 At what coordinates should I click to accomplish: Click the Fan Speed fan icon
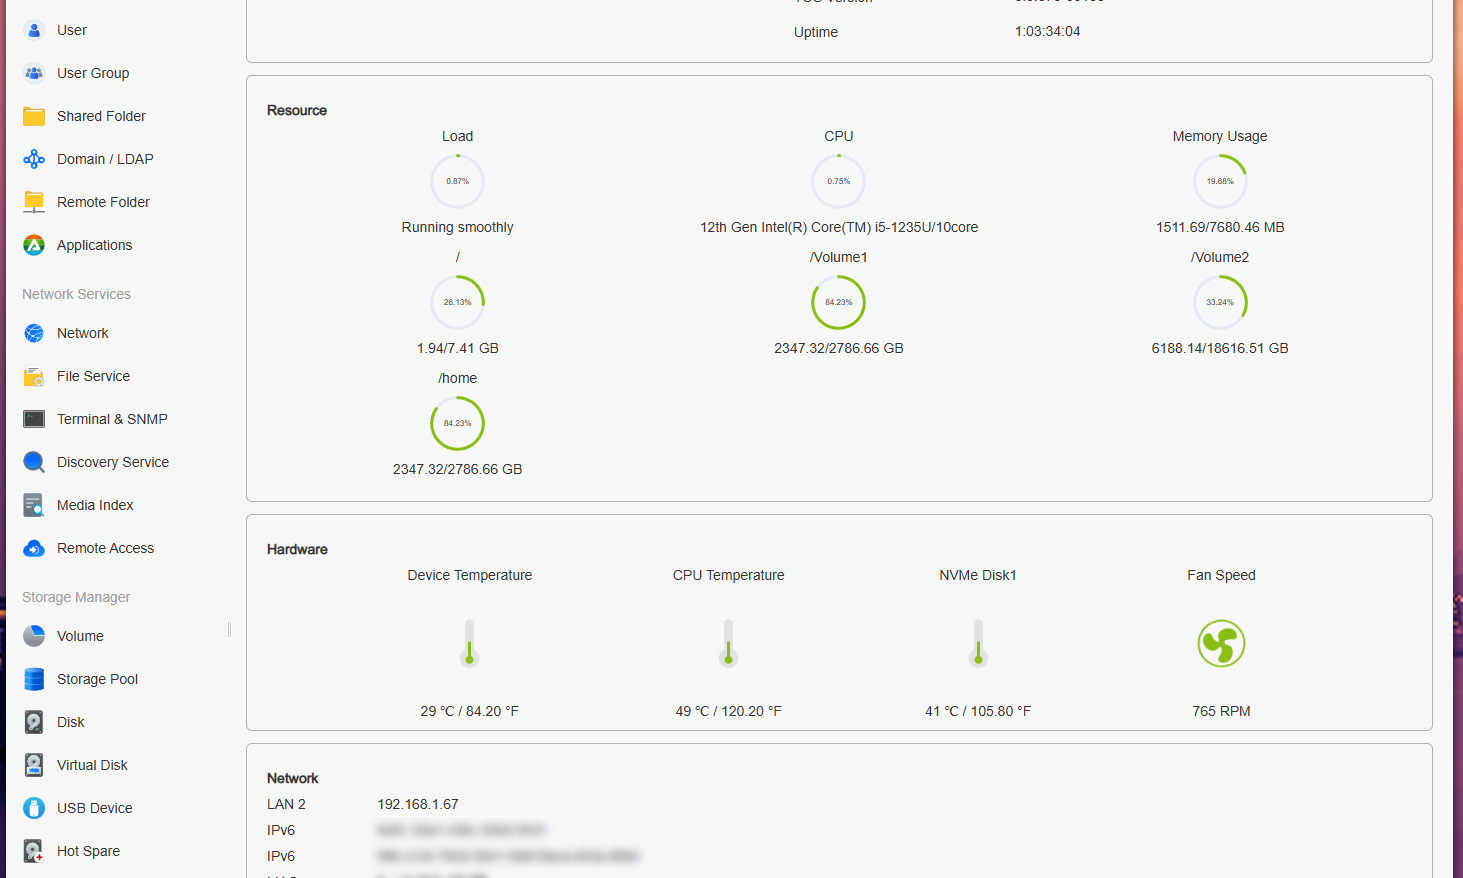click(1221, 643)
